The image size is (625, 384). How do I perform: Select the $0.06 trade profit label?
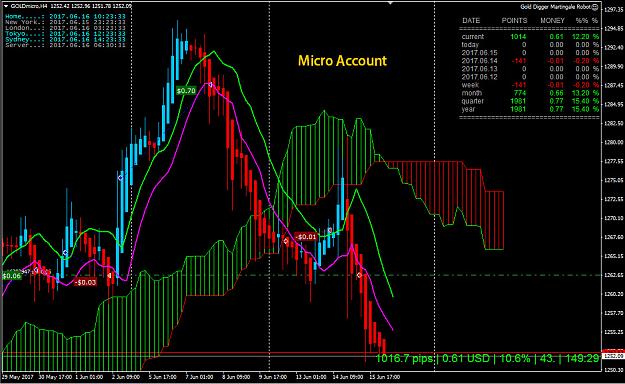12,276
